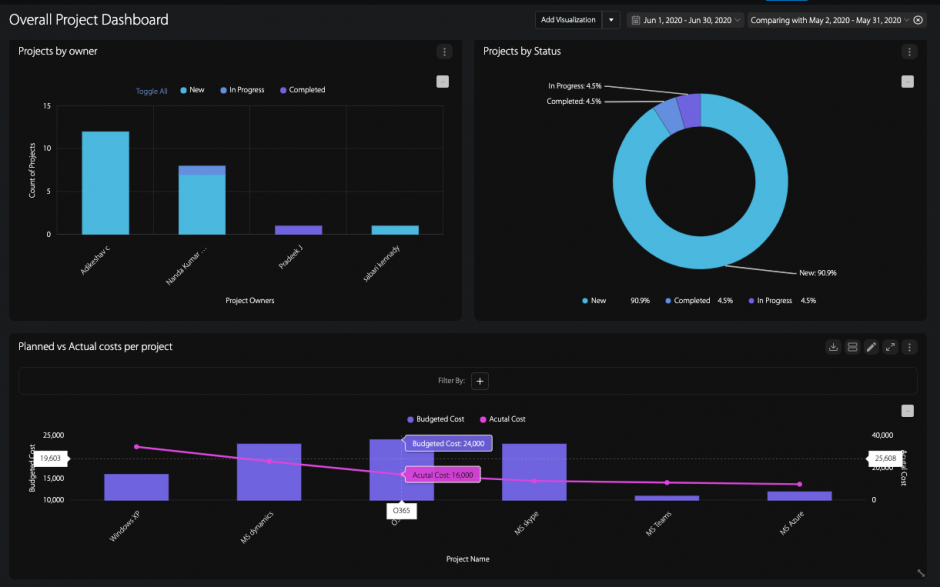
Task: Open the kebab menu on Projects by owner
Action: click(x=444, y=51)
